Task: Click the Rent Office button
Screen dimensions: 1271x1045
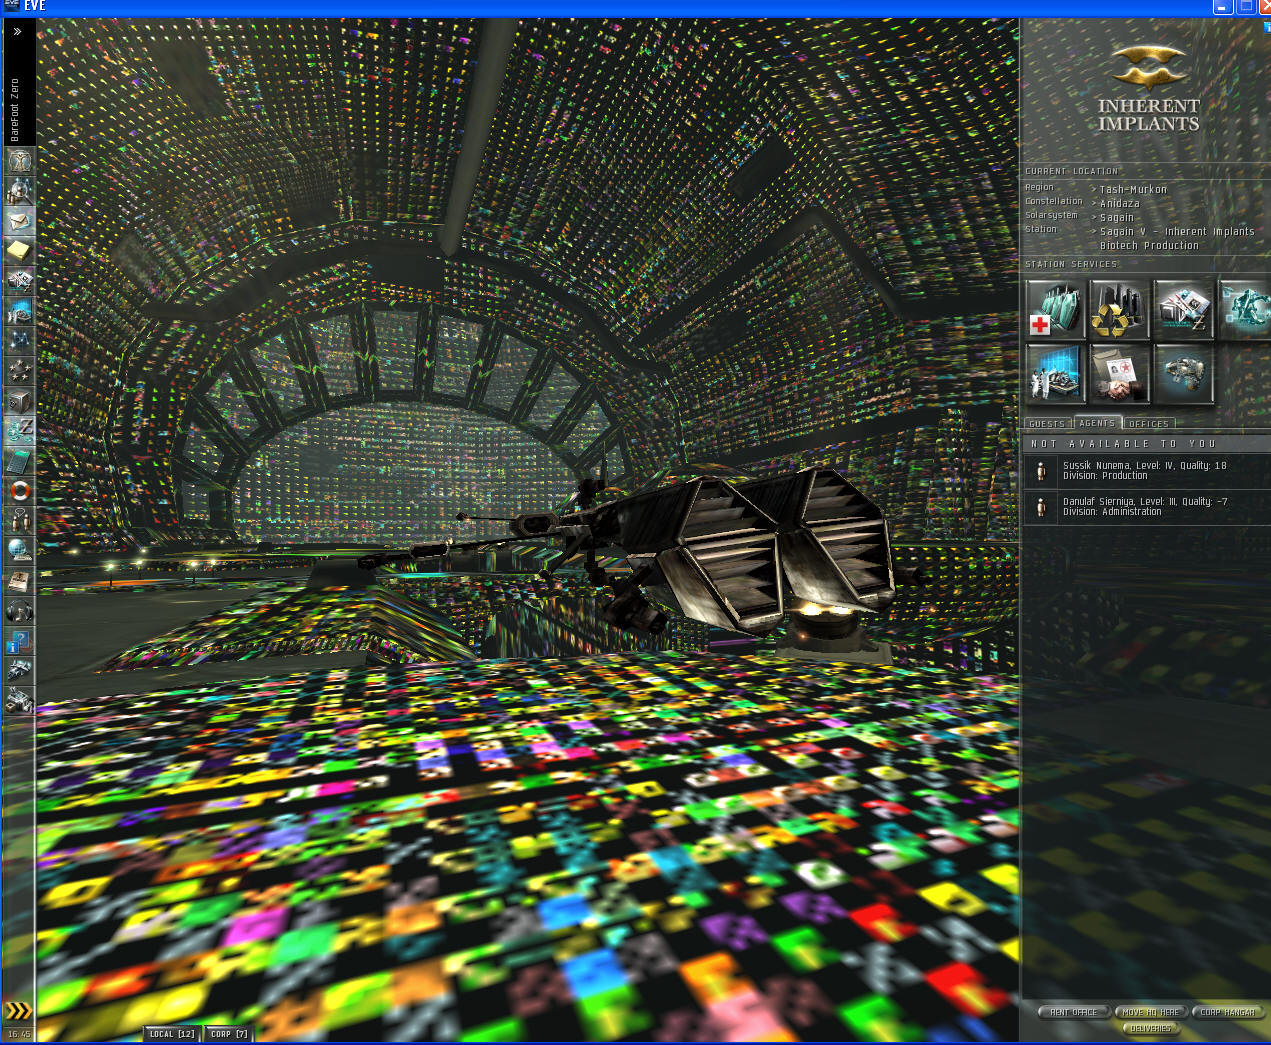Action: [x=1073, y=1012]
